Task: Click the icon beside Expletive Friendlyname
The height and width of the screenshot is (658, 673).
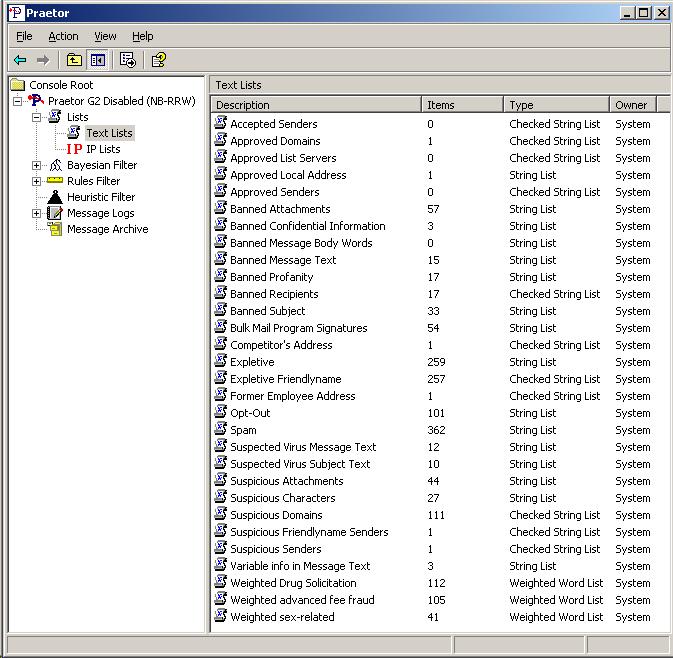Action: coord(221,378)
